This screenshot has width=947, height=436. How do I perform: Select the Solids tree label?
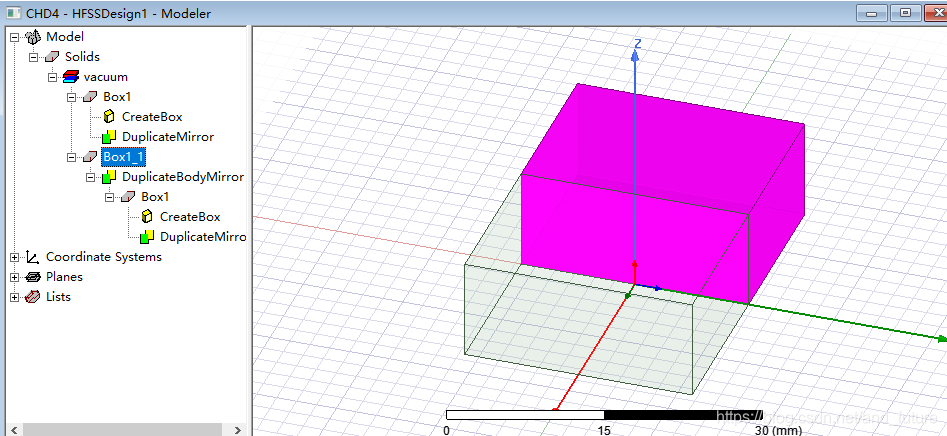(x=82, y=57)
